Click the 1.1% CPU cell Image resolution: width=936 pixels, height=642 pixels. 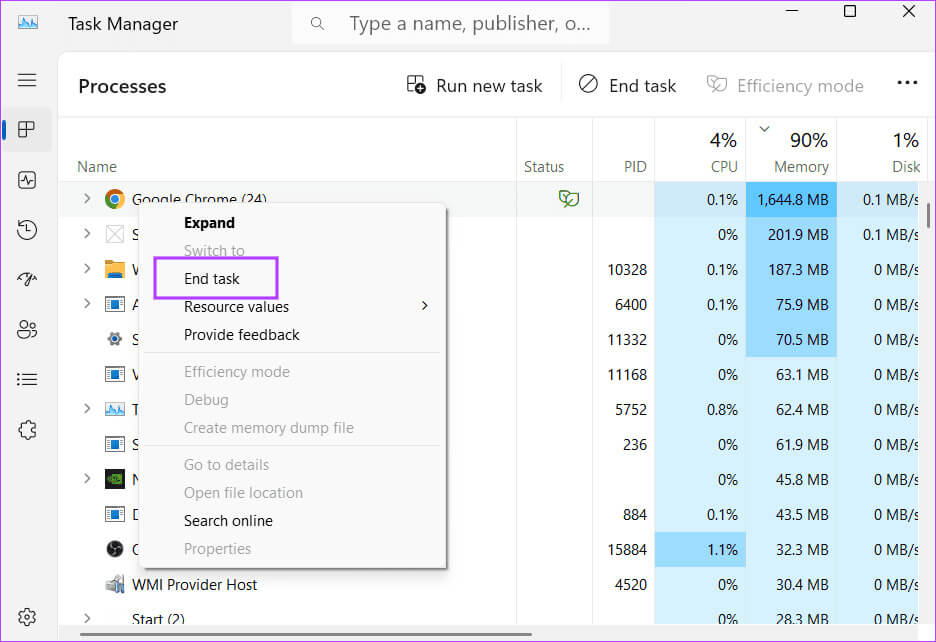(701, 549)
